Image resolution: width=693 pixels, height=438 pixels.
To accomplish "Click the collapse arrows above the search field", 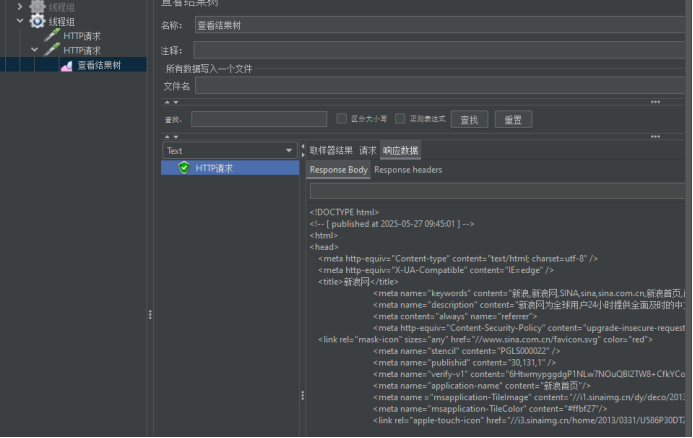I will click(171, 102).
